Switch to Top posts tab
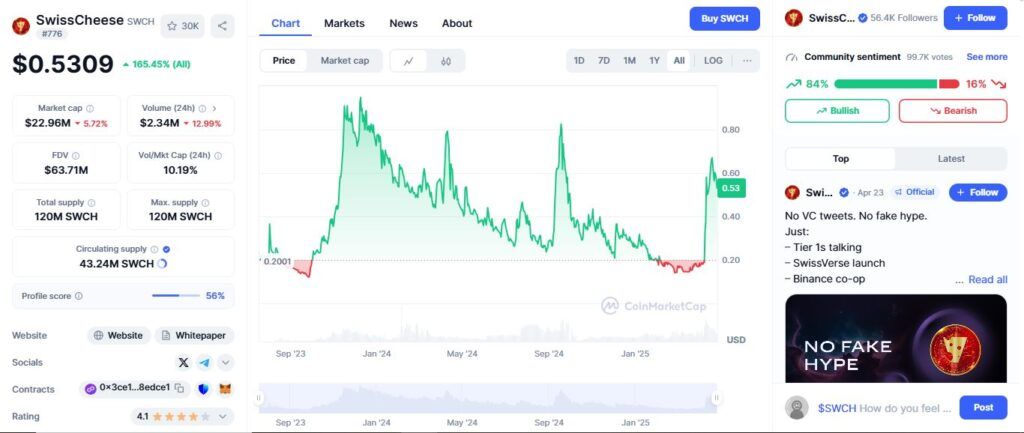Image resolution: width=1024 pixels, height=433 pixels. point(840,159)
